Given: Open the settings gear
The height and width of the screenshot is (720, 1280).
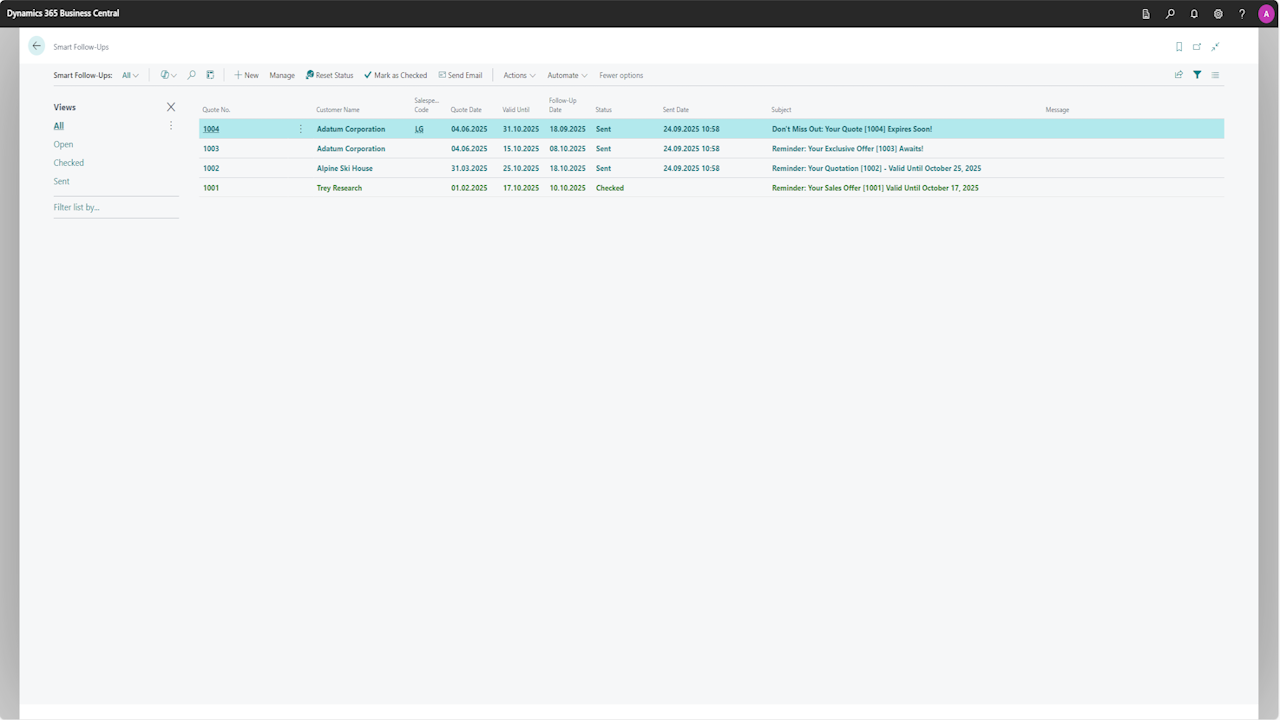Looking at the screenshot, I should [x=1218, y=14].
